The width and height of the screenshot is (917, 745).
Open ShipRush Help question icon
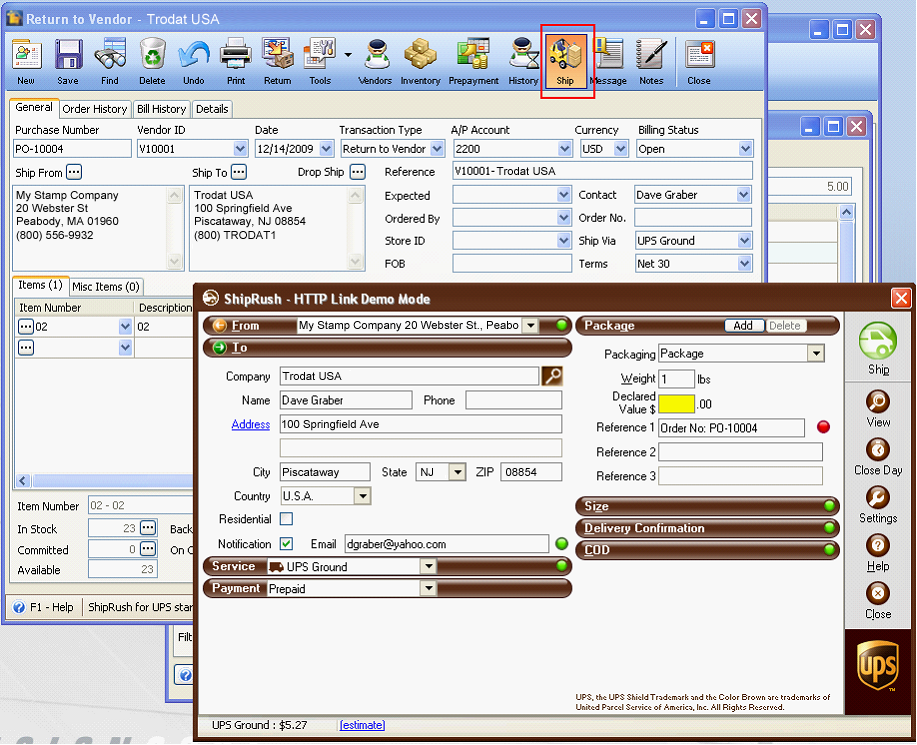pos(878,553)
